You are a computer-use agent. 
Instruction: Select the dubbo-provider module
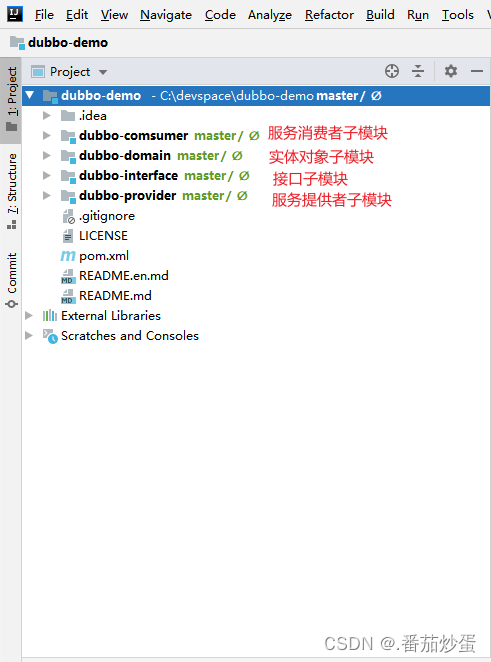click(127, 196)
